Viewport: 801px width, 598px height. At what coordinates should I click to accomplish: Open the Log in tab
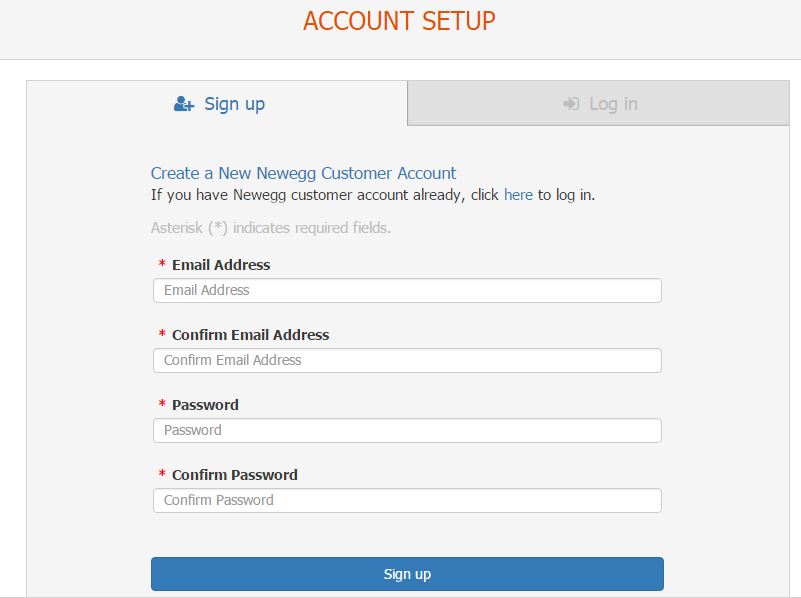click(x=599, y=104)
